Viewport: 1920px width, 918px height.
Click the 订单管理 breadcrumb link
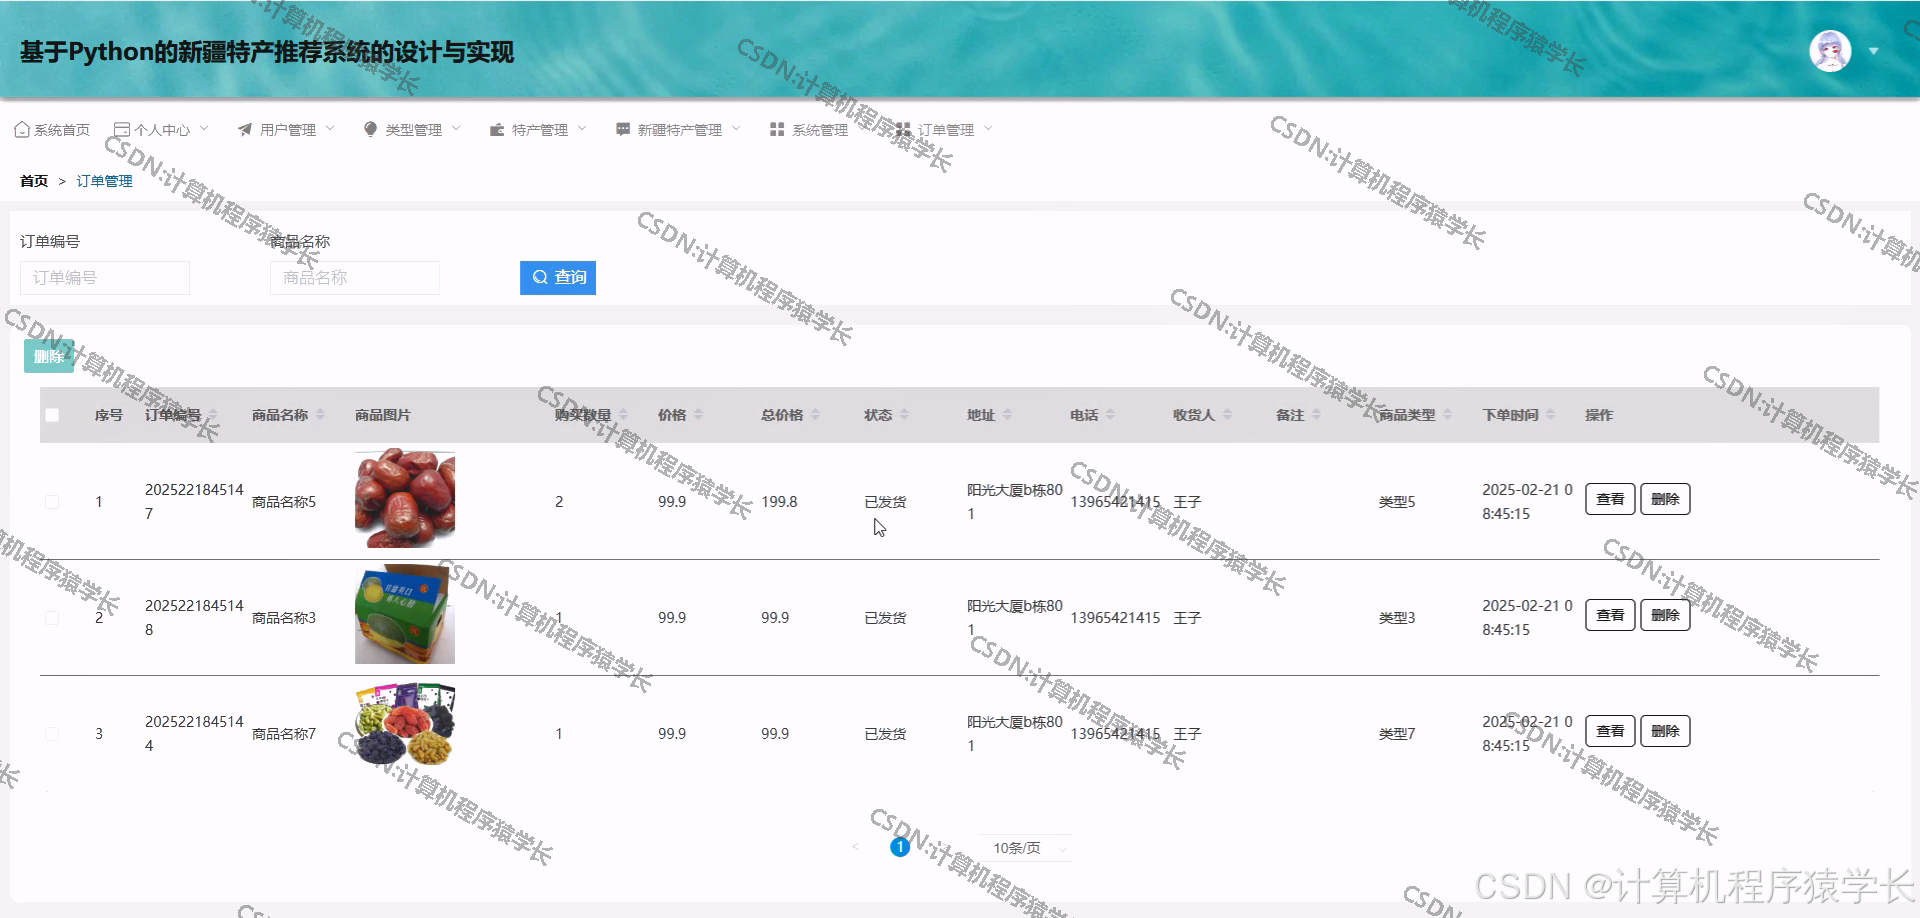pyautogui.click(x=104, y=181)
